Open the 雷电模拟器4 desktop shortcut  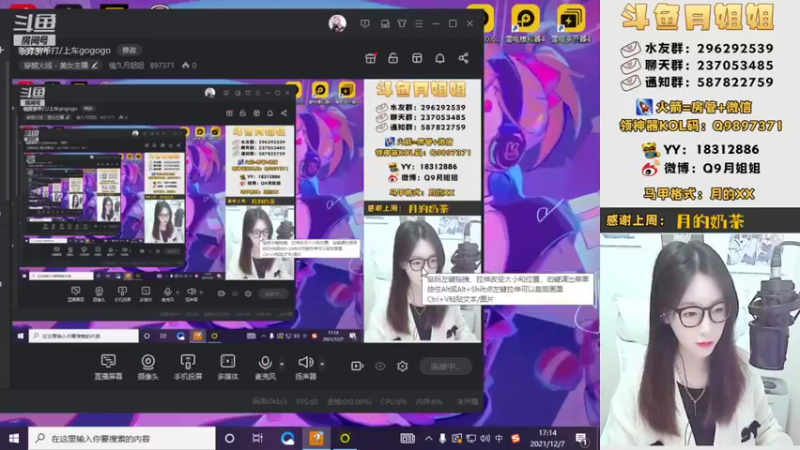click(x=526, y=23)
